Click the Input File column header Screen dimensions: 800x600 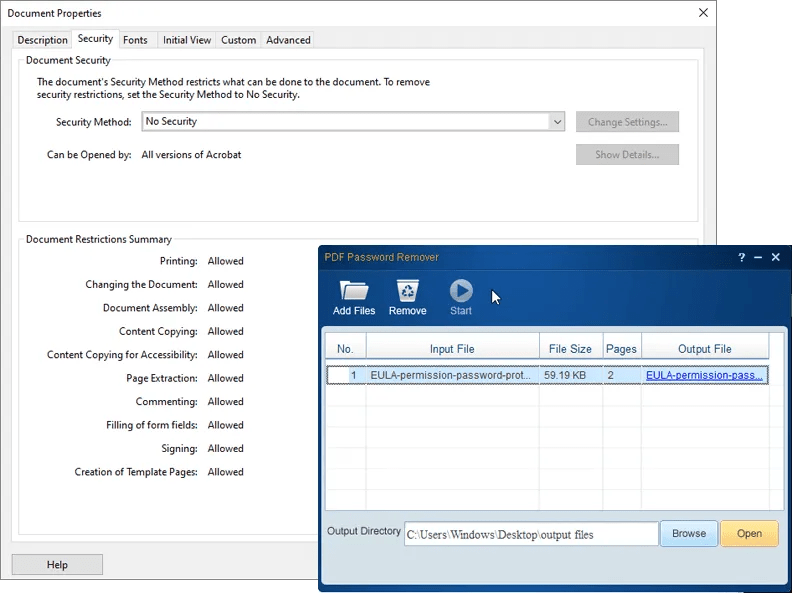click(x=450, y=348)
